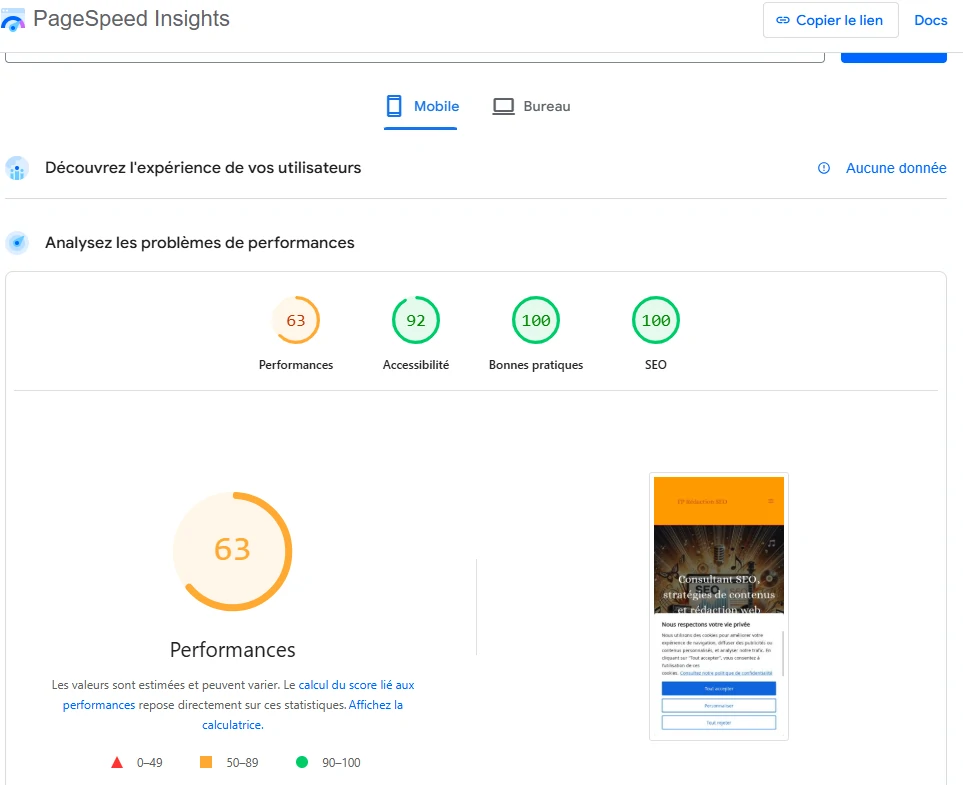Click the large Performances heading
The height and width of the screenshot is (785, 963).
[x=233, y=650]
